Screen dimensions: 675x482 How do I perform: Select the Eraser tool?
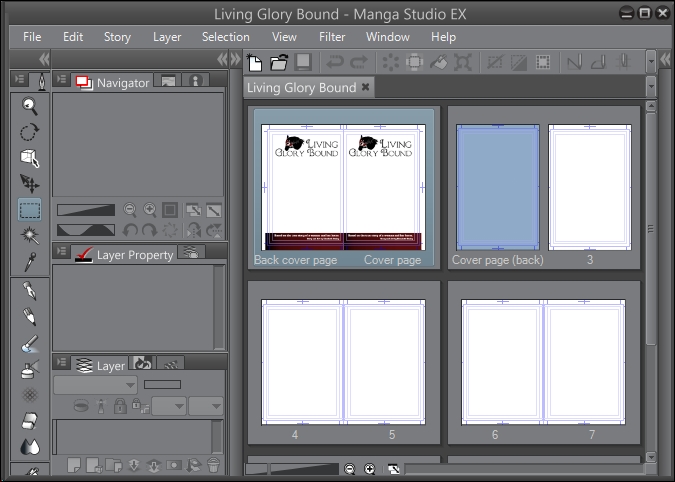[29, 420]
